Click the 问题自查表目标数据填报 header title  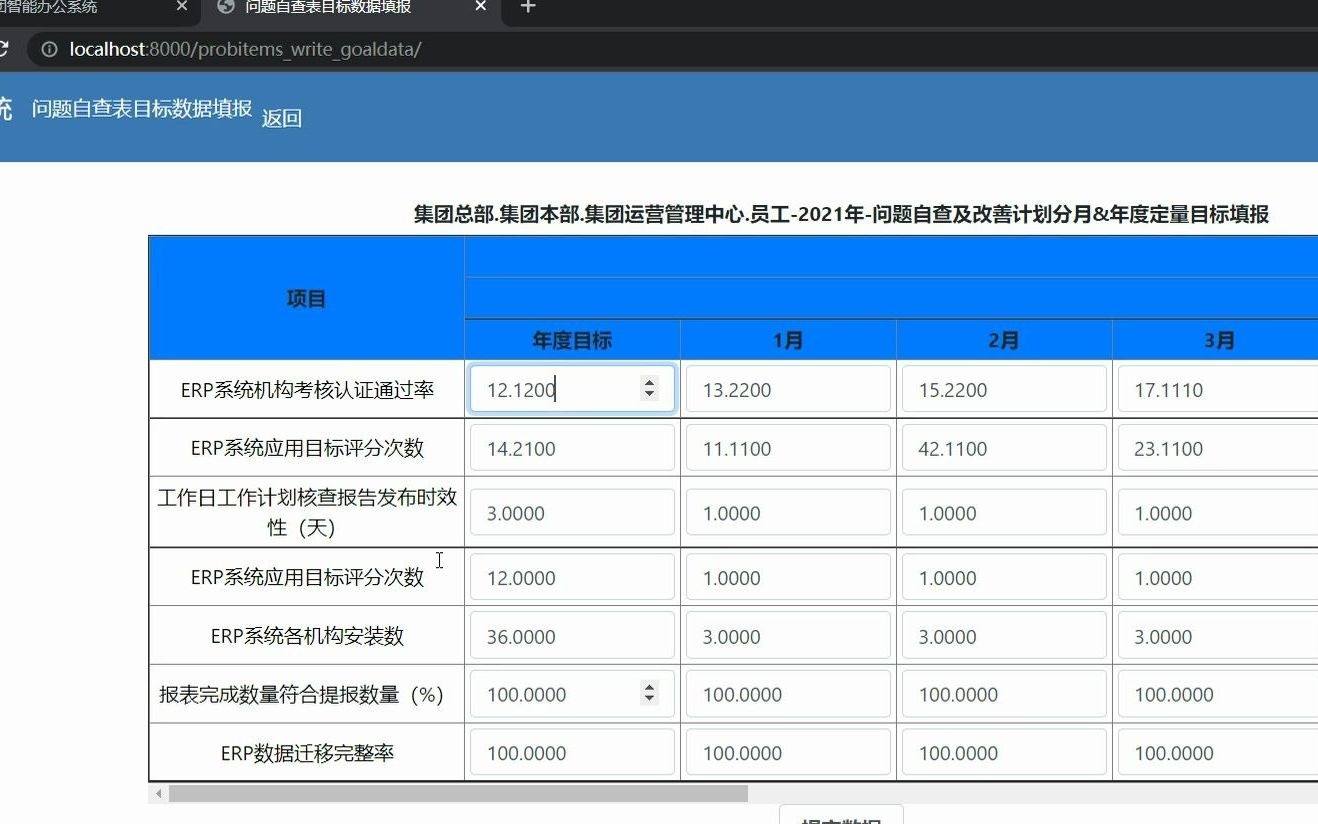pyautogui.click(x=142, y=109)
